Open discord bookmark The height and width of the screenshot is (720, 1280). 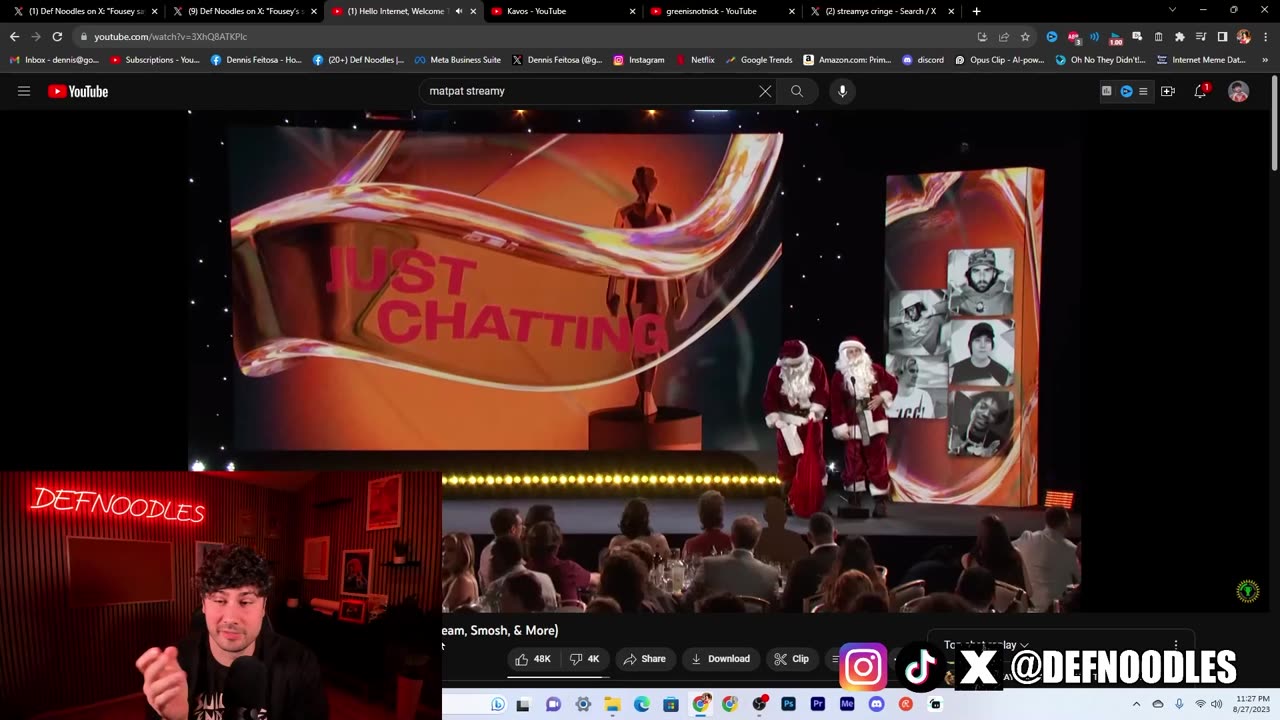click(923, 60)
